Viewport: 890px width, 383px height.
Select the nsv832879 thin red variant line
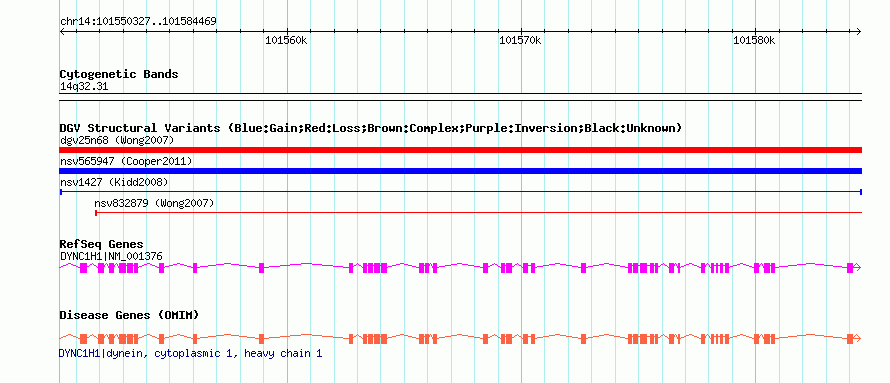pyautogui.click(x=478, y=213)
